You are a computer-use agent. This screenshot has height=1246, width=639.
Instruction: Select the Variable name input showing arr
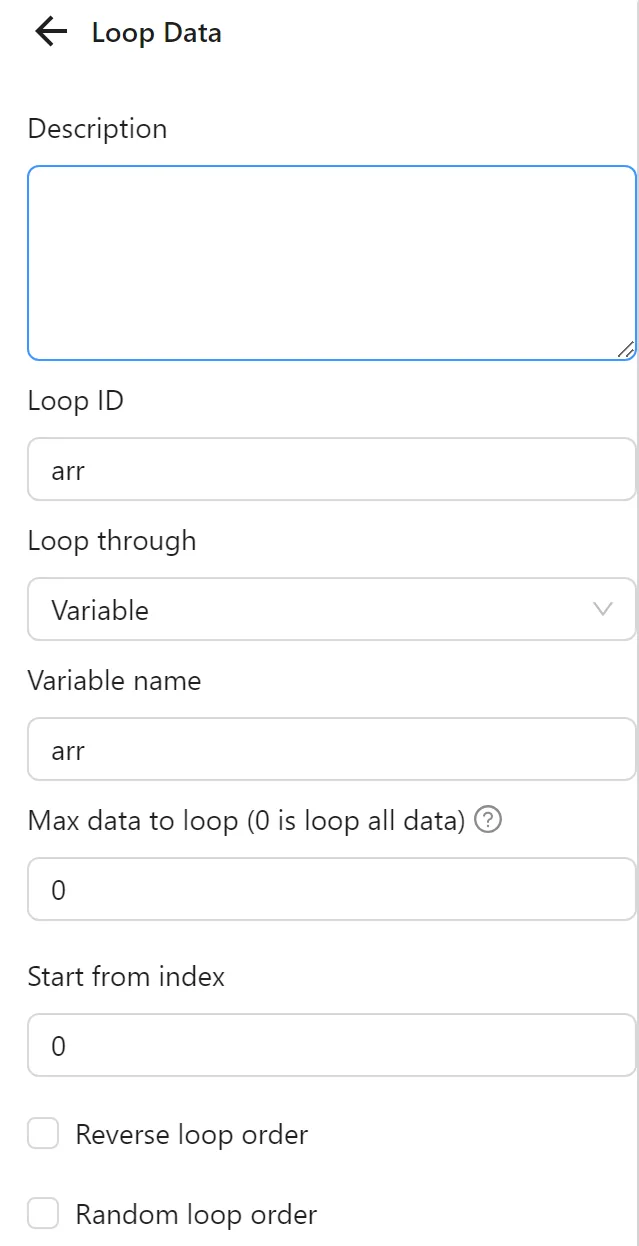click(330, 749)
